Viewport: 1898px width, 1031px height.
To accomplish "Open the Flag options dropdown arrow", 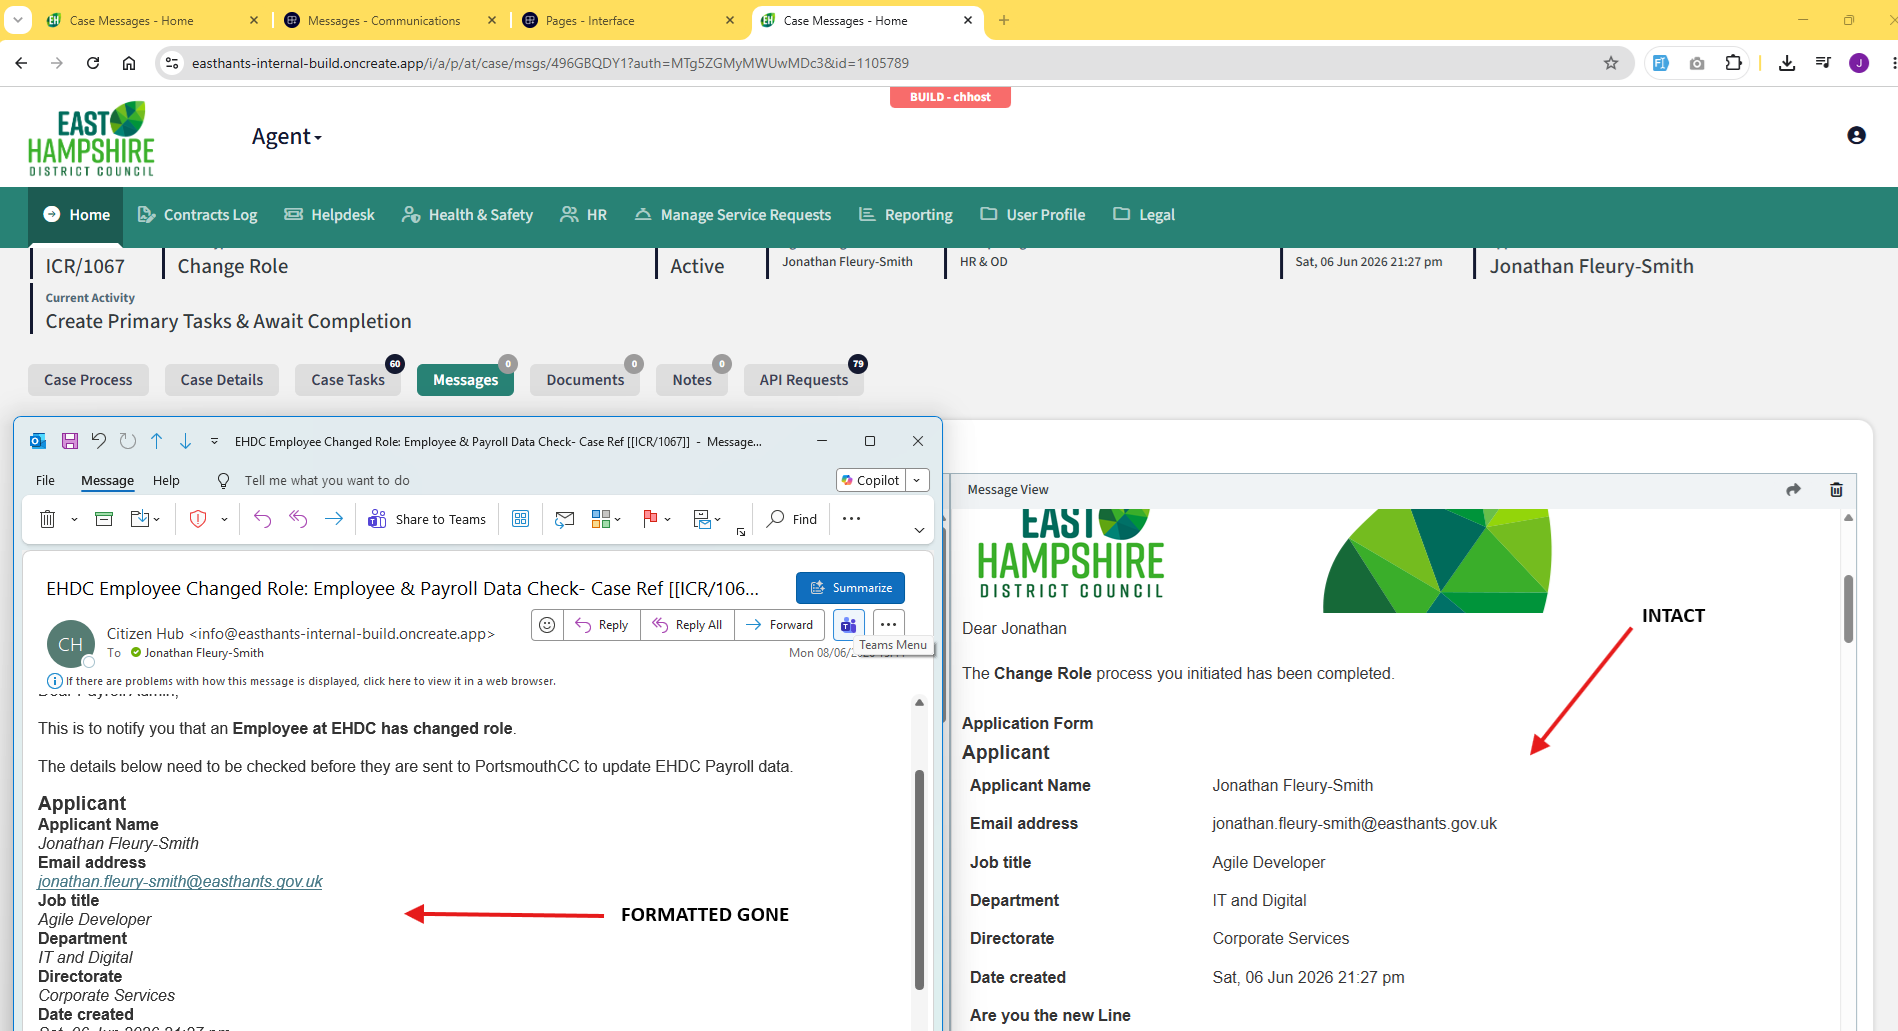I will point(667,520).
